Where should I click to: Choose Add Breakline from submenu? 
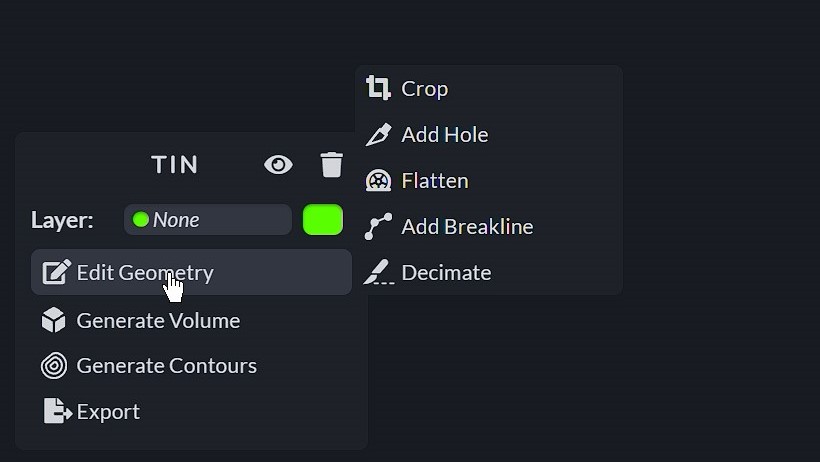click(x=467, y=227)
